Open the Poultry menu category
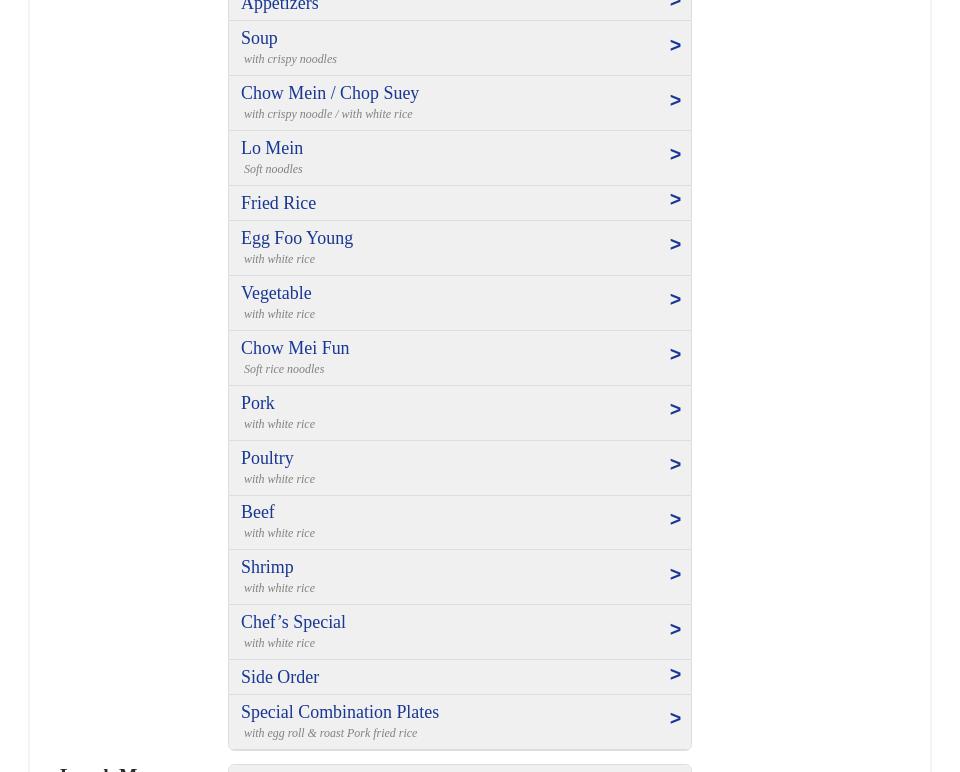The width and height of the screenshot is (960, 772). click(x=267, y=458)
